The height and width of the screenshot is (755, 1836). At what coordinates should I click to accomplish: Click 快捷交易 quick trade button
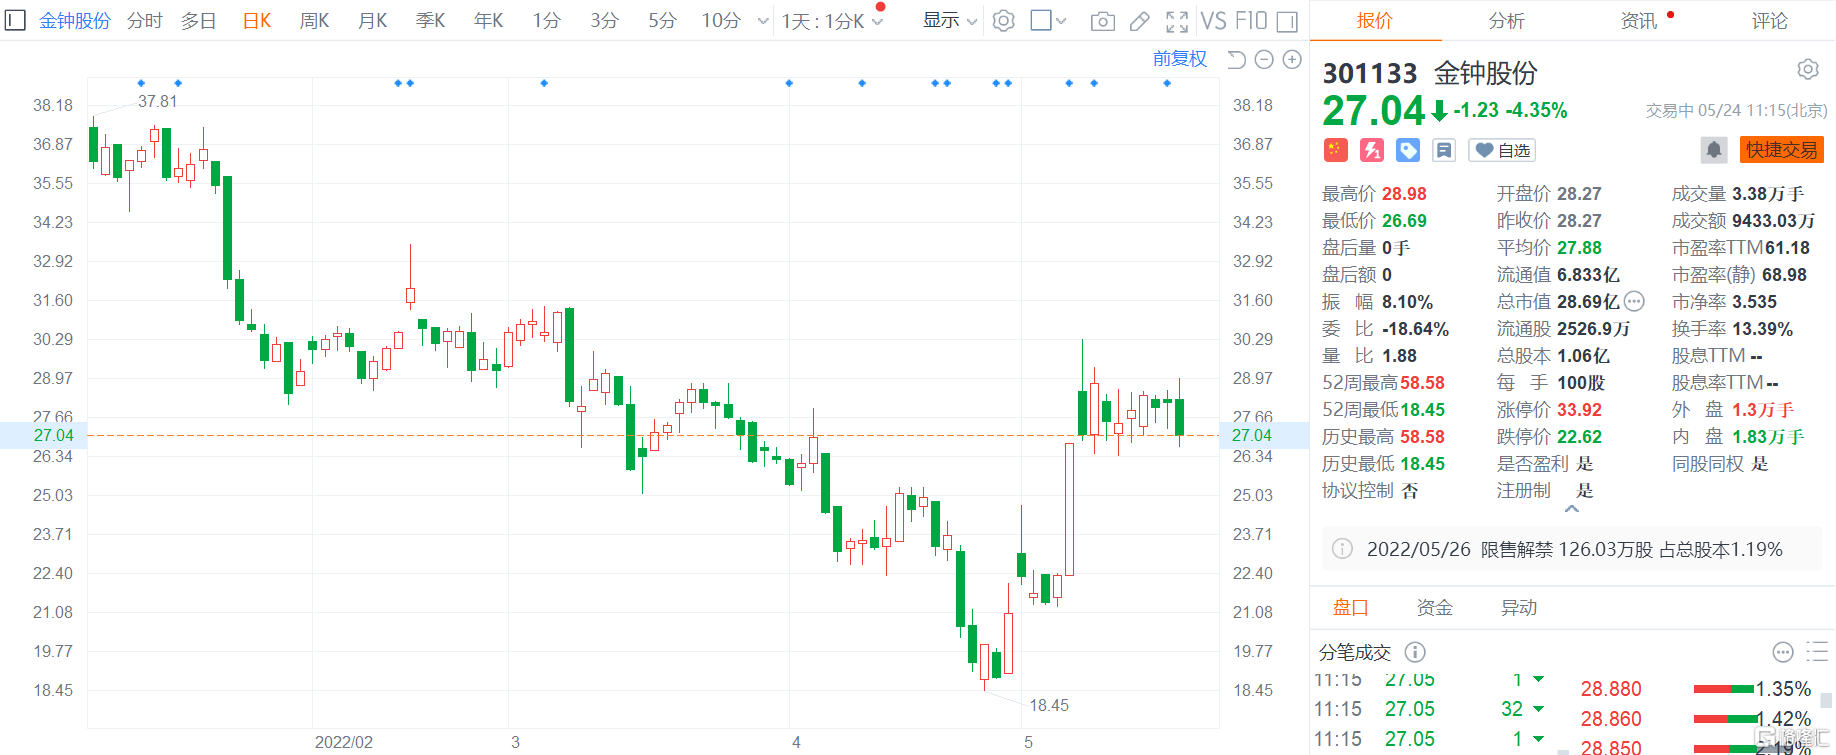click(x=1782, y=150)
